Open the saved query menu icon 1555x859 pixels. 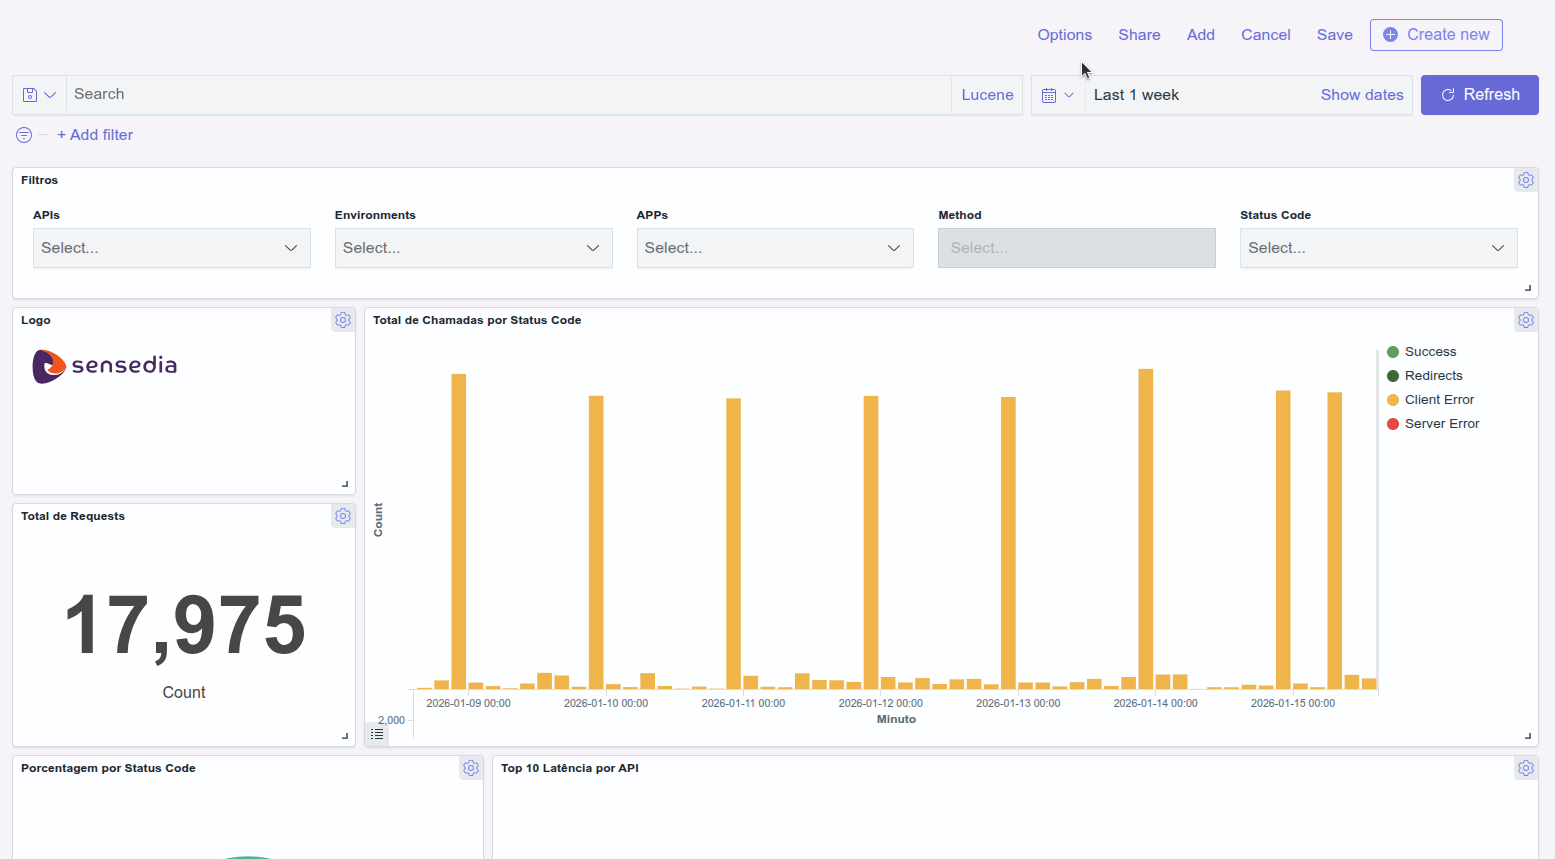pyautogui.click(x=38, y=95)
